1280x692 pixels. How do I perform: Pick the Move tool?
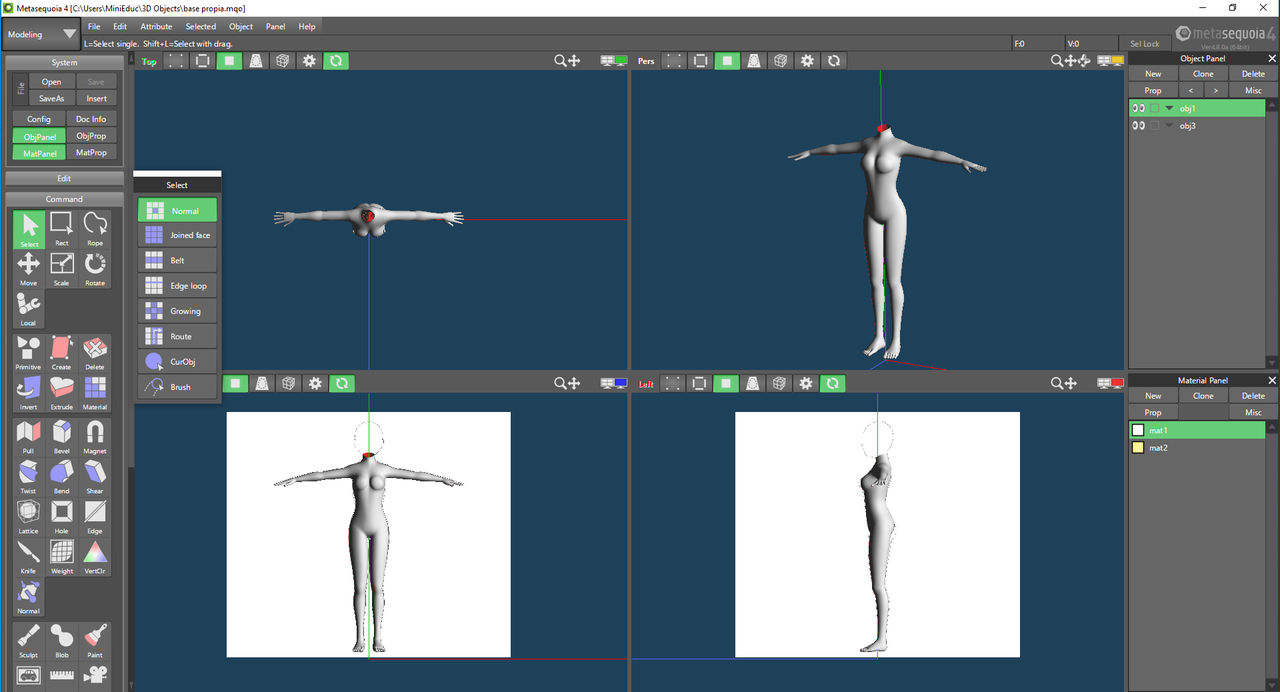click(x=29, y=269)
